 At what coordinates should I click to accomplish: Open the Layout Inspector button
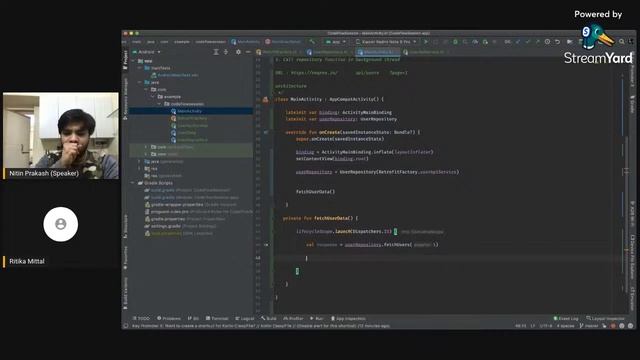point(606,318)
